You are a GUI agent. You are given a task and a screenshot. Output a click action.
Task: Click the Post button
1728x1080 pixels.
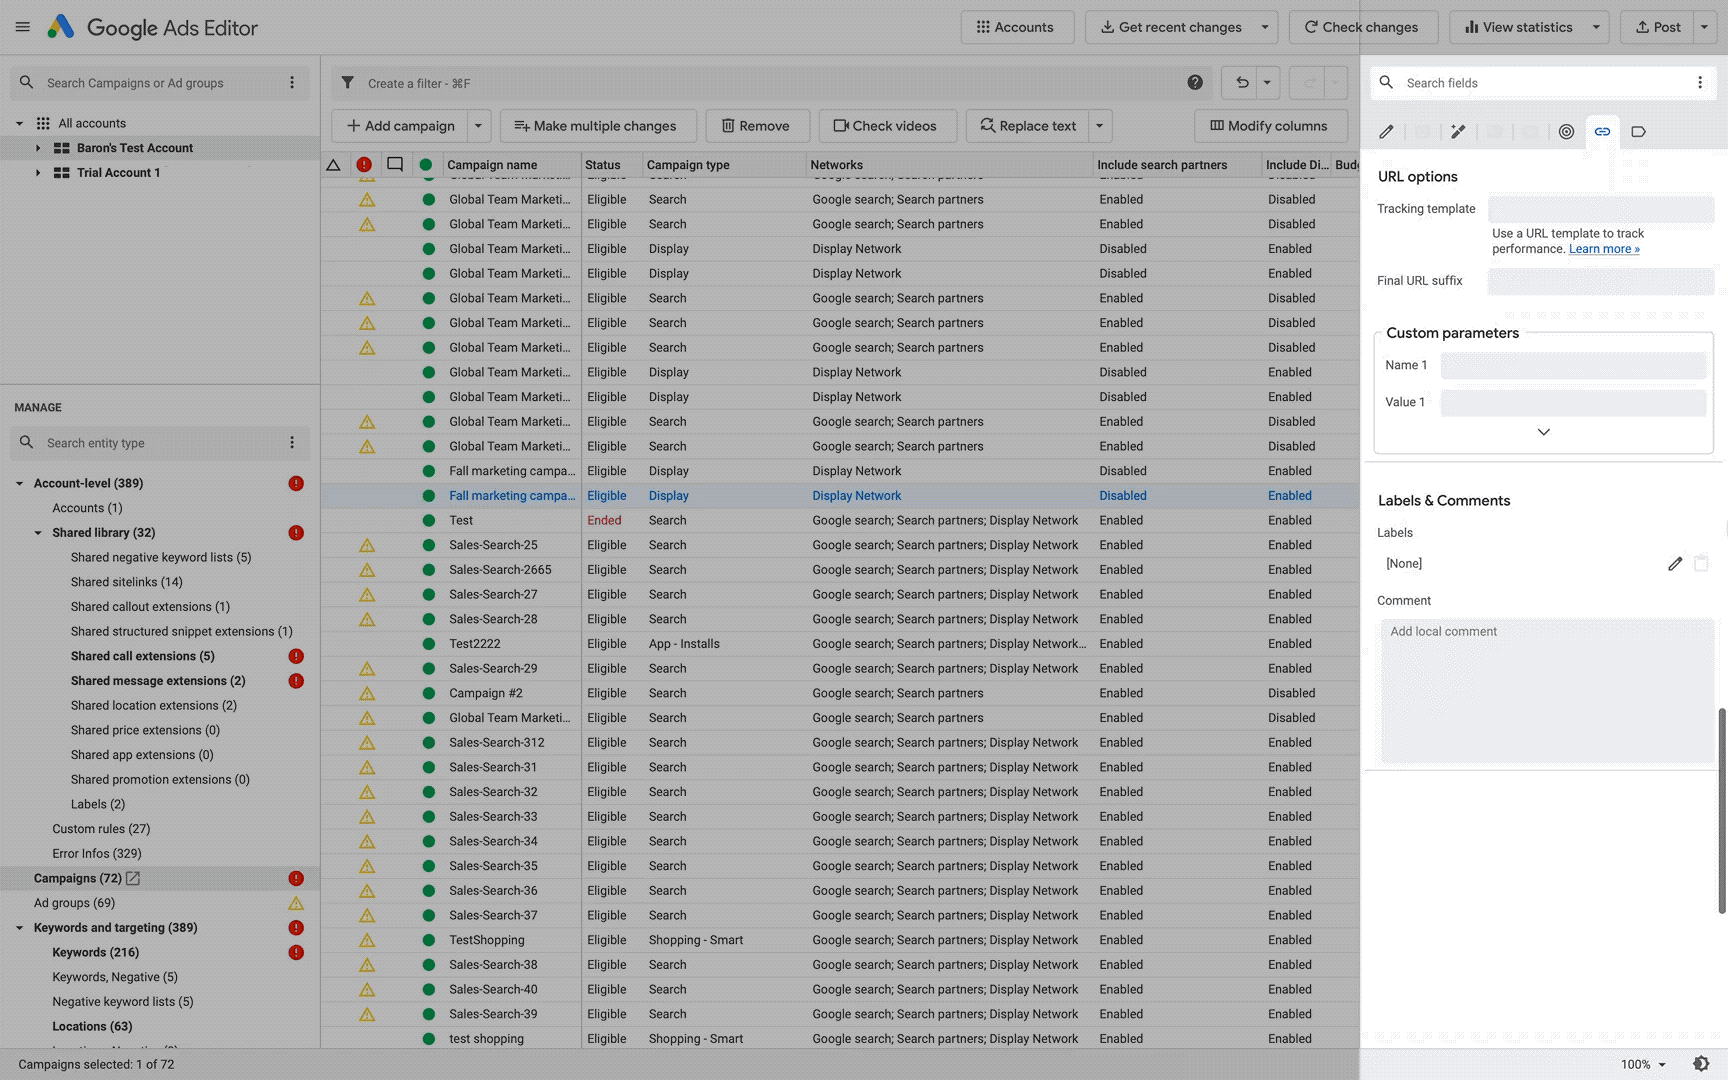click(1658, 27)
